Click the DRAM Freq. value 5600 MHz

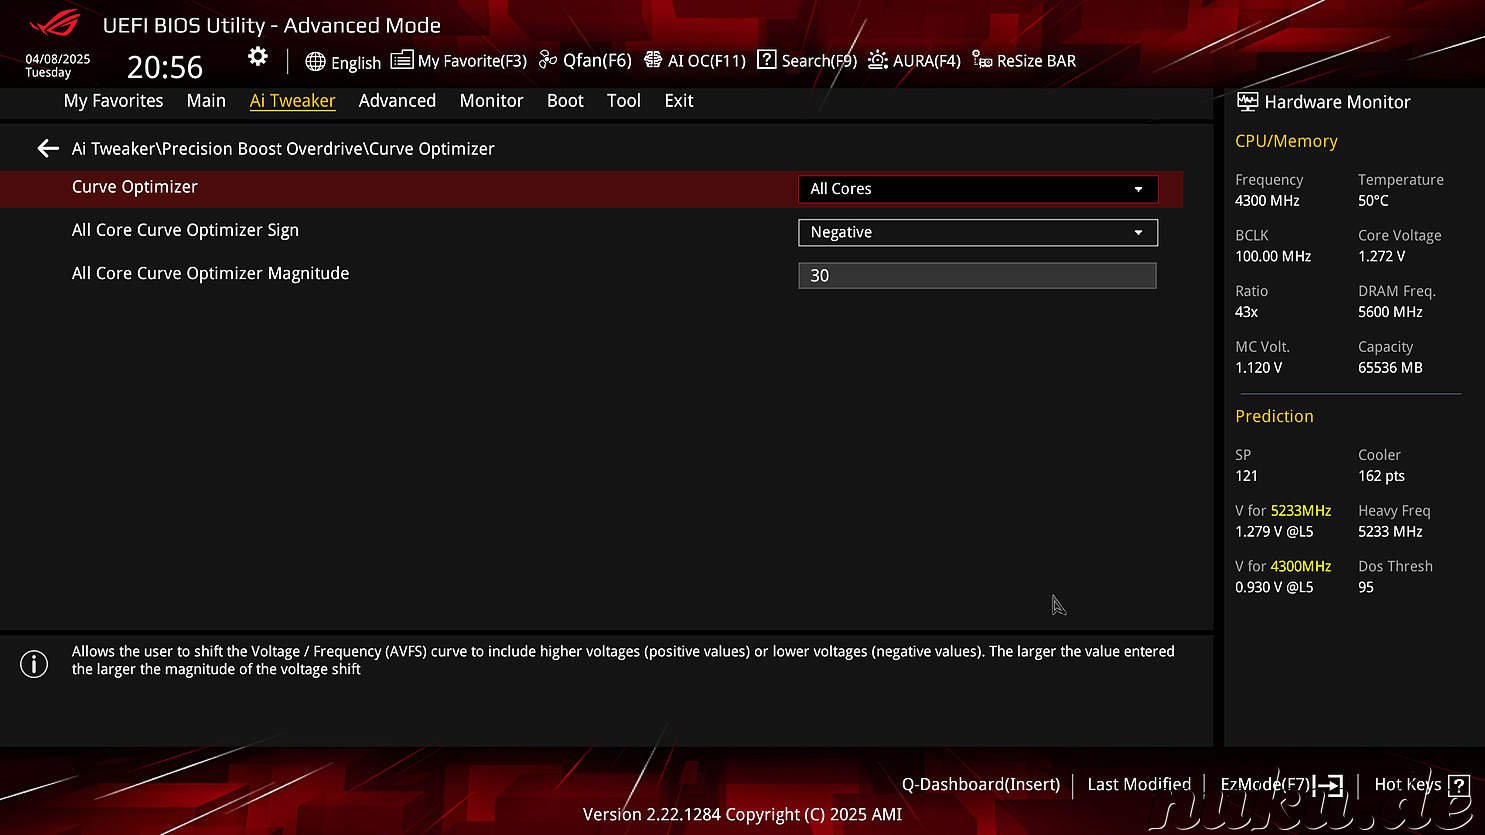click(1390, 312)
